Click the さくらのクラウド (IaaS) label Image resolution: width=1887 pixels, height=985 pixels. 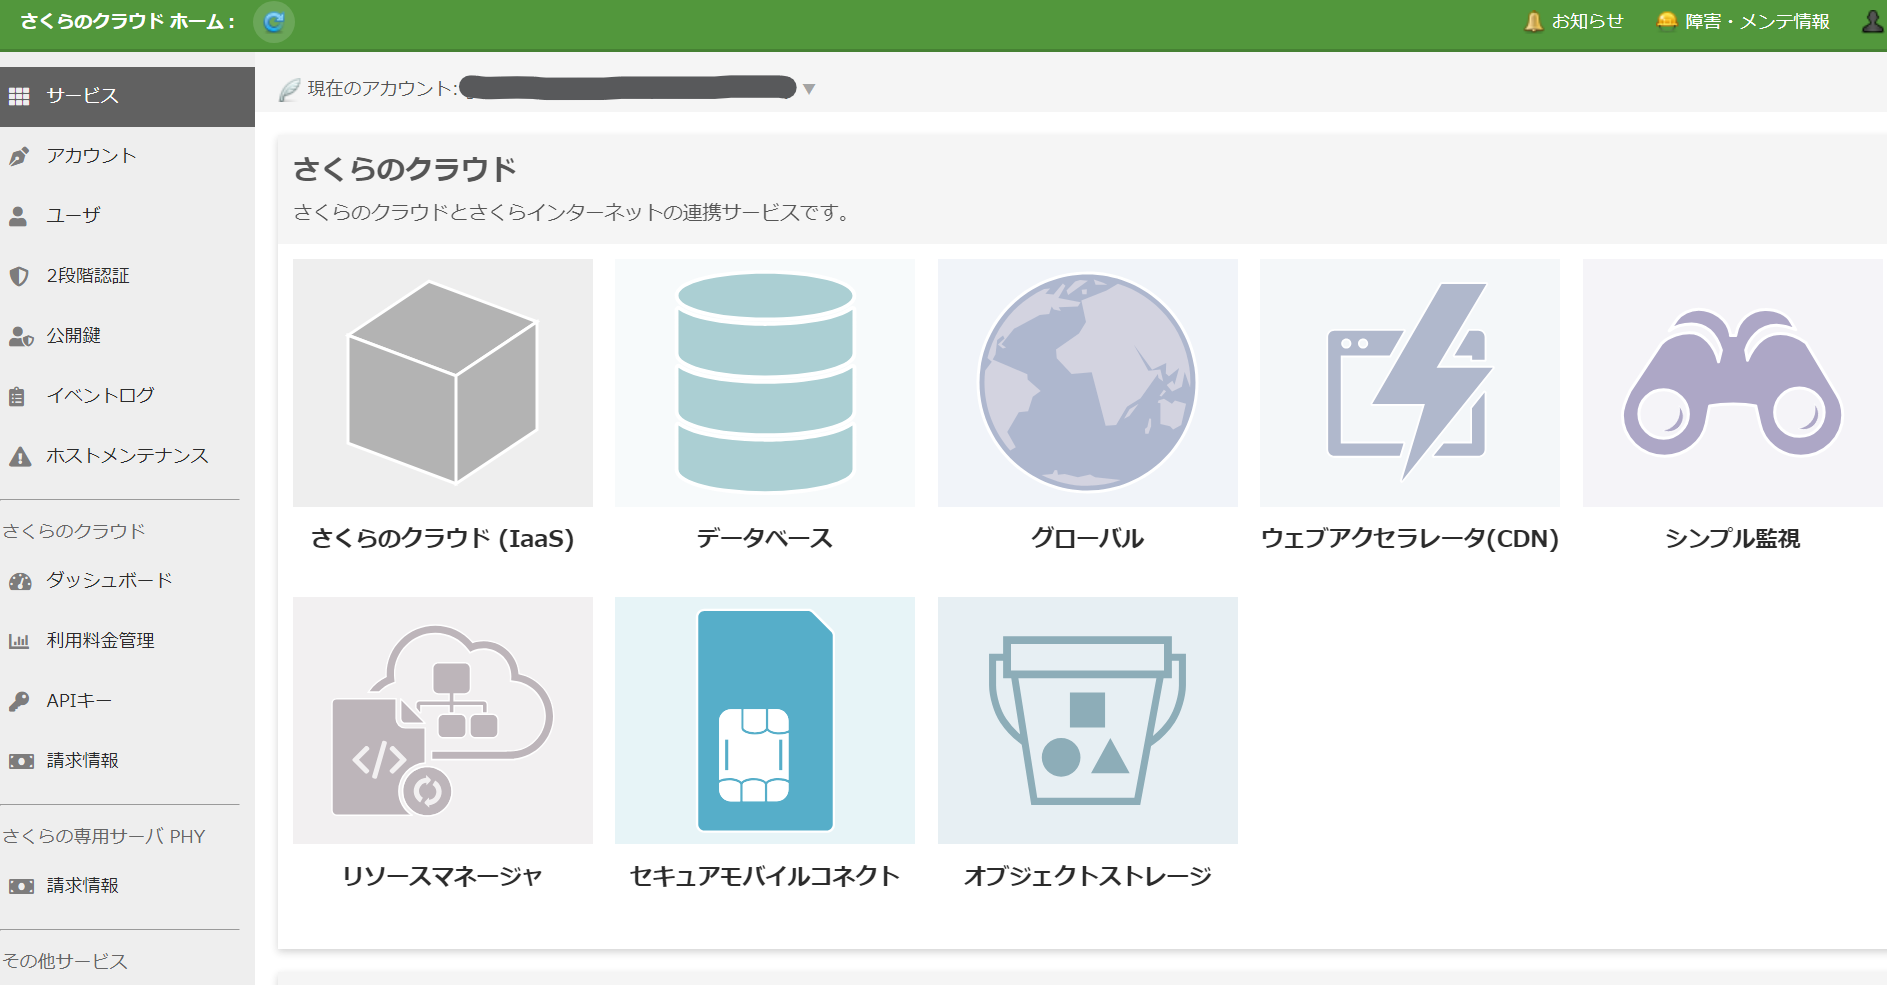click(x=443, y=539)
